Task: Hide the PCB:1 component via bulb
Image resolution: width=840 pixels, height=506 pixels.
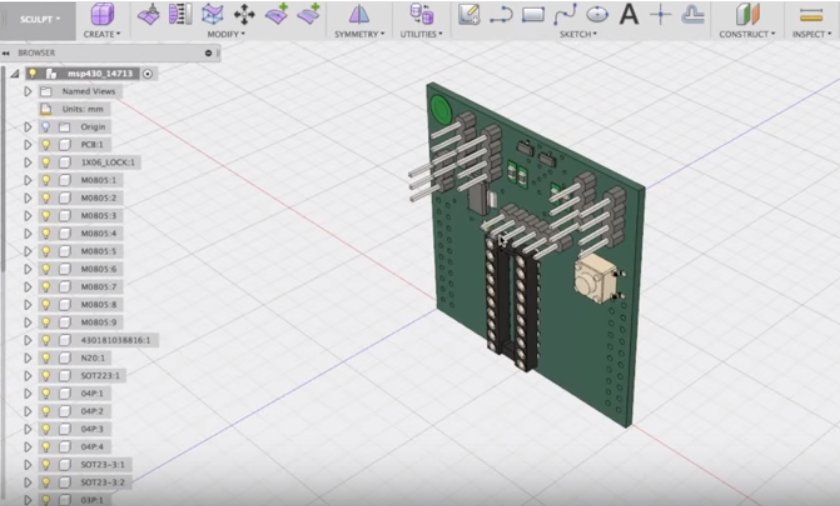Action: [46, 145]
